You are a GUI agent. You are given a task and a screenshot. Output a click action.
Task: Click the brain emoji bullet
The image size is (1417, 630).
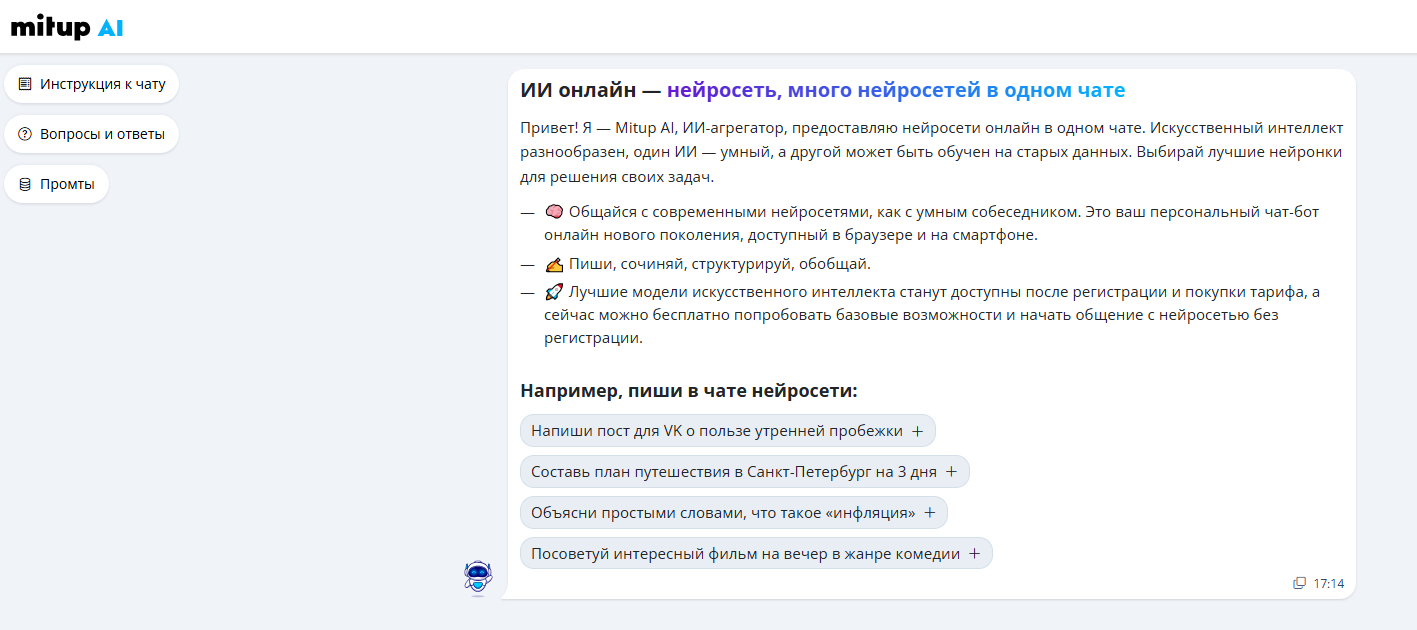pos(555,212)
